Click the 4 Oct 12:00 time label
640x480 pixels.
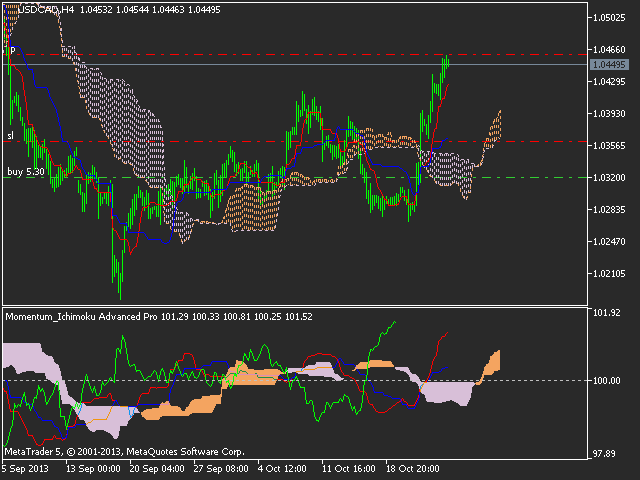point(282,468)
